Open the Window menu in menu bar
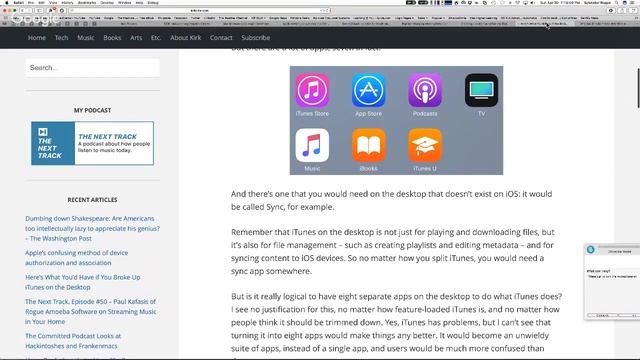 124,3
